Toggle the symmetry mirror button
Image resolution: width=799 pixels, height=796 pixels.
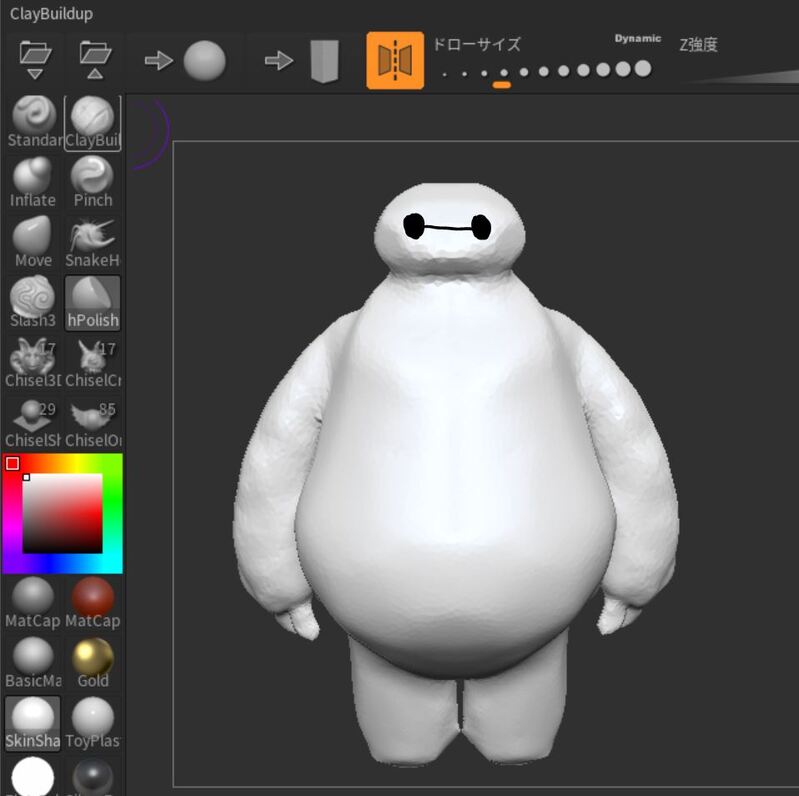point(395,60)
